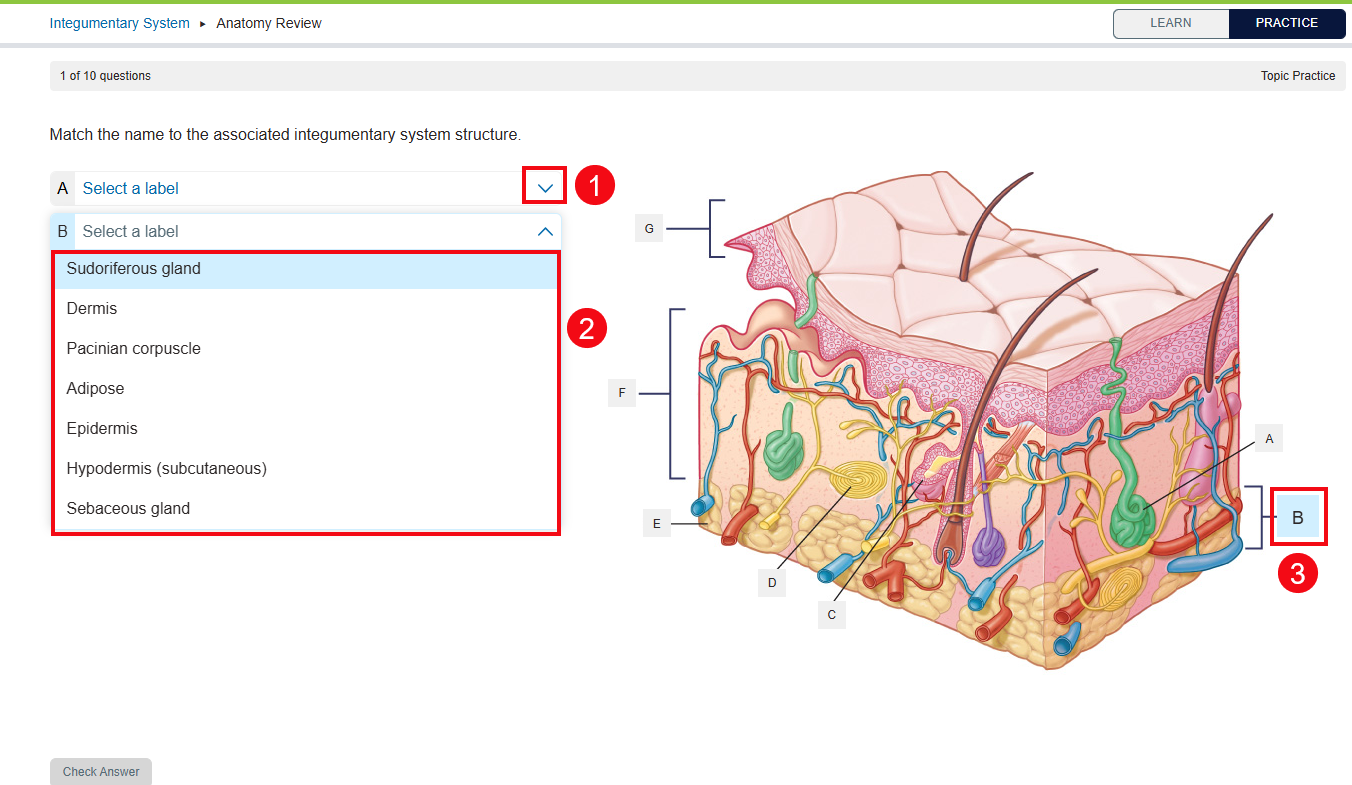This screenshot has width=1352, height=785.
Task: Select label E on the diagram
Action: pos(657,522)
